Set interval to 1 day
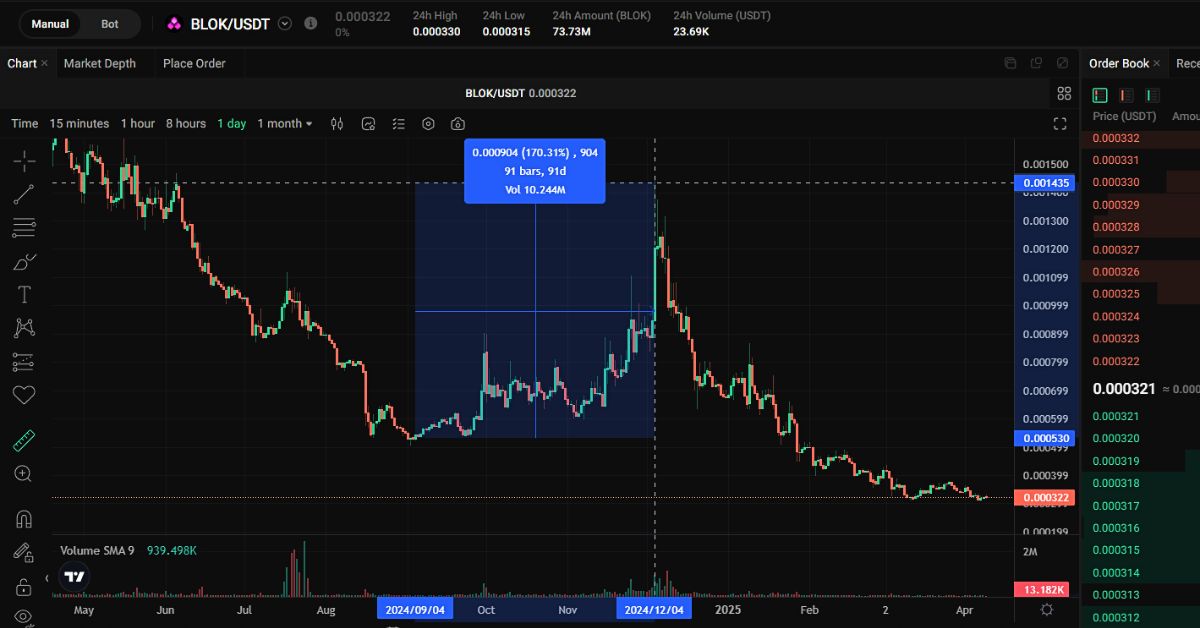Screen dimensions: 1200x628 click(x=231, y=124)
